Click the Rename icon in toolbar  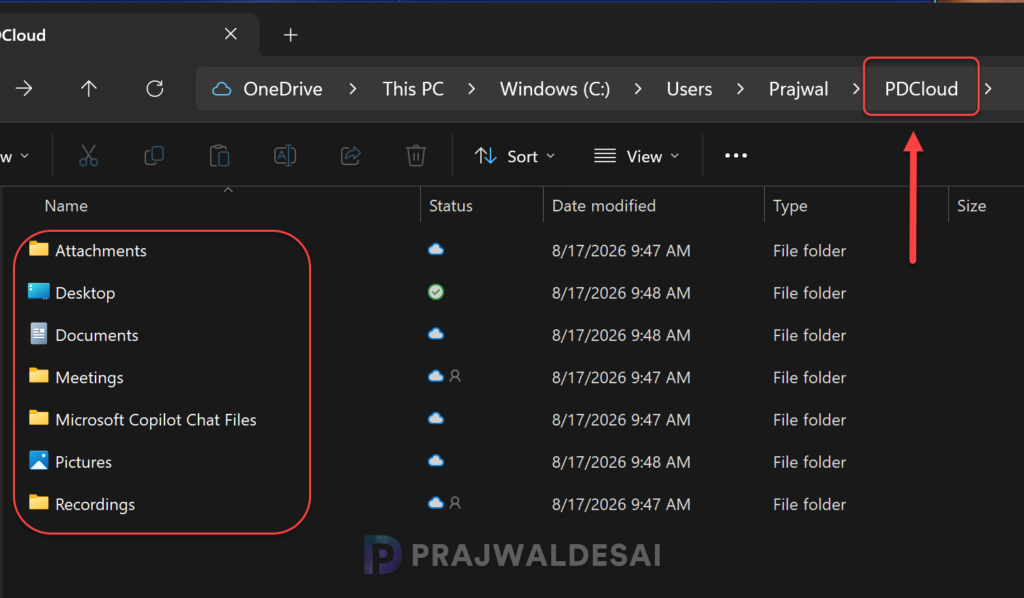[285, 156]
